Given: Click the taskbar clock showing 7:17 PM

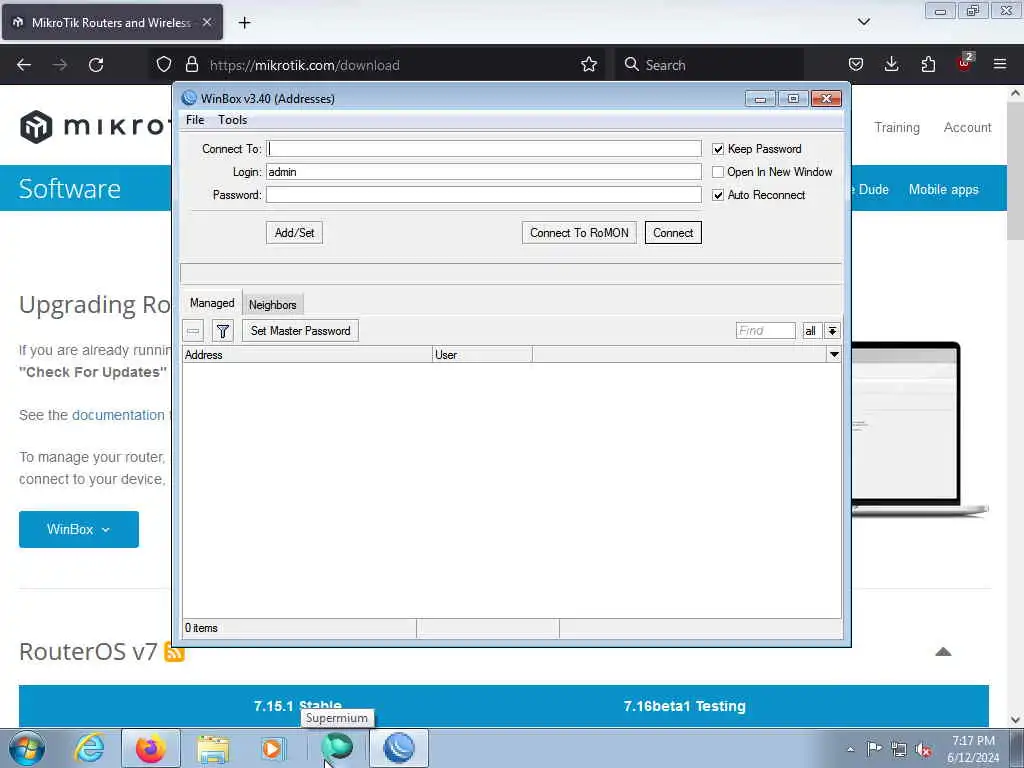Looking at the screenshot, I should coord(973,749).
